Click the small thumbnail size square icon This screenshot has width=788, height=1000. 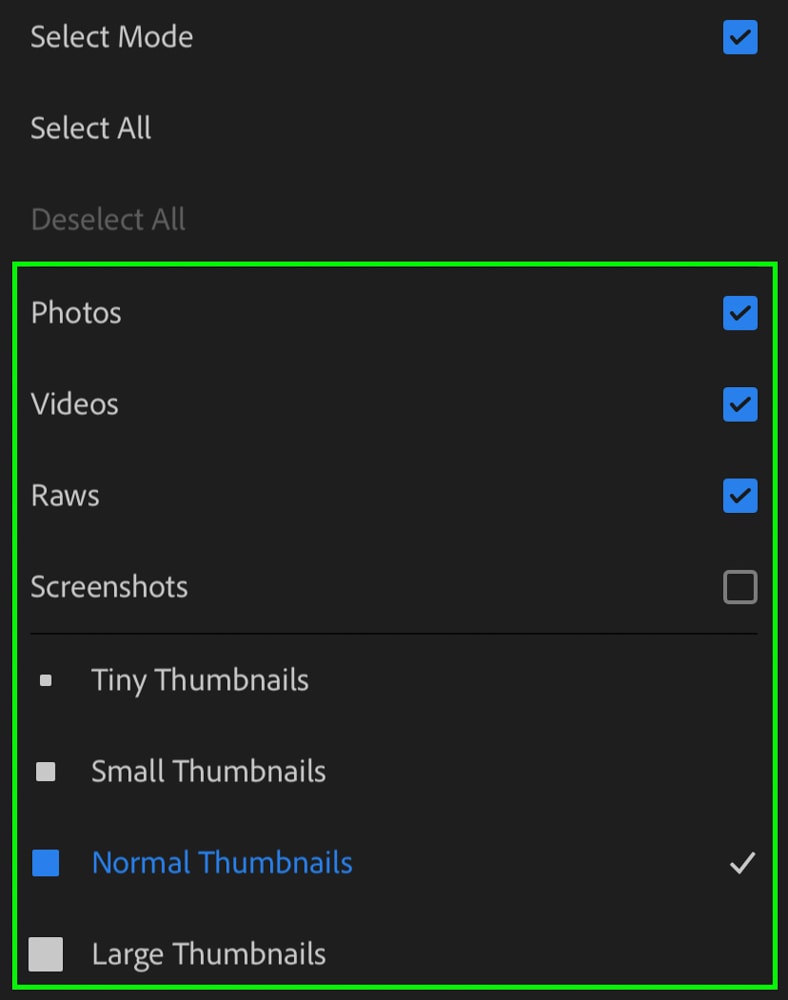click(45, 772)
